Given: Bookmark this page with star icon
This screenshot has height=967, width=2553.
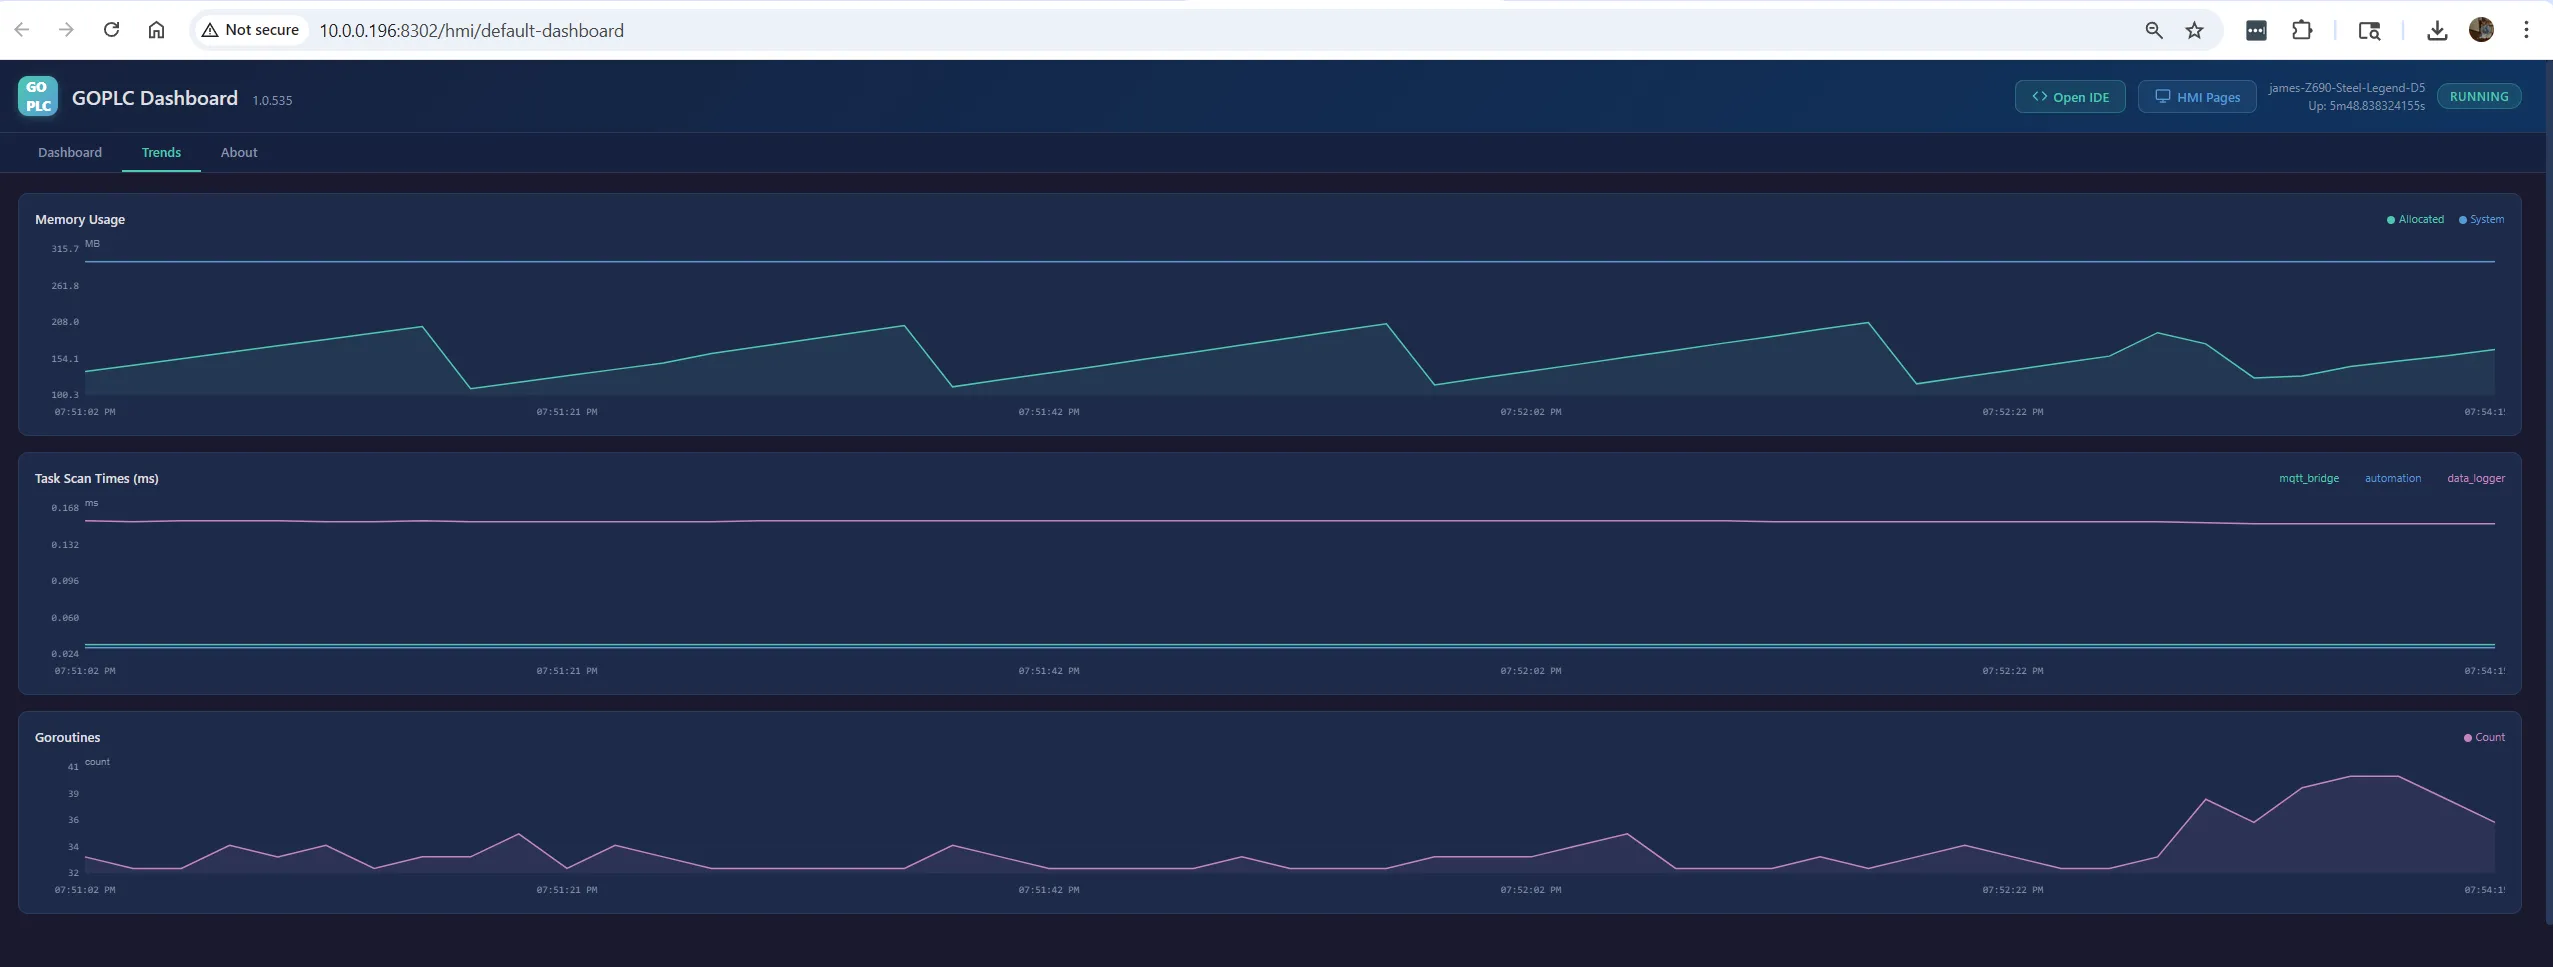Looking at the screenshot, I should (x=2194, y=30).
